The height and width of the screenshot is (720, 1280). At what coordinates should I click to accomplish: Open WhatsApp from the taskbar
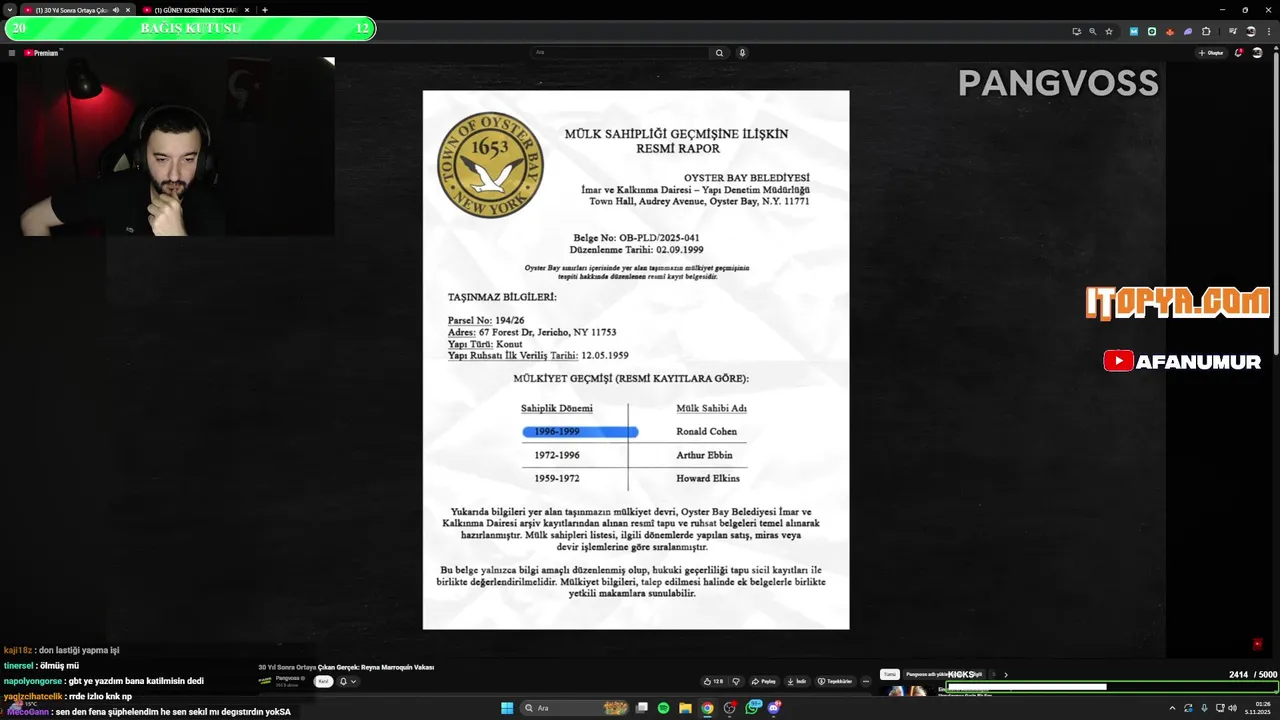click(x=752, y=708)
